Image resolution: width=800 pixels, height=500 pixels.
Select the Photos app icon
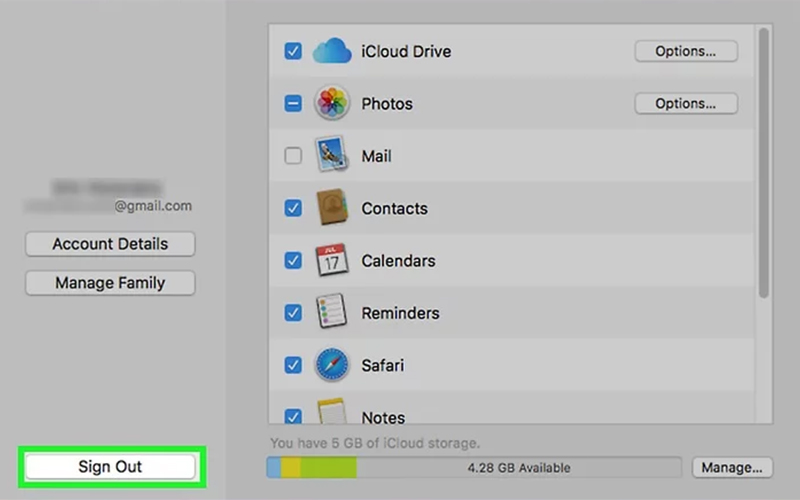point(332,103)
